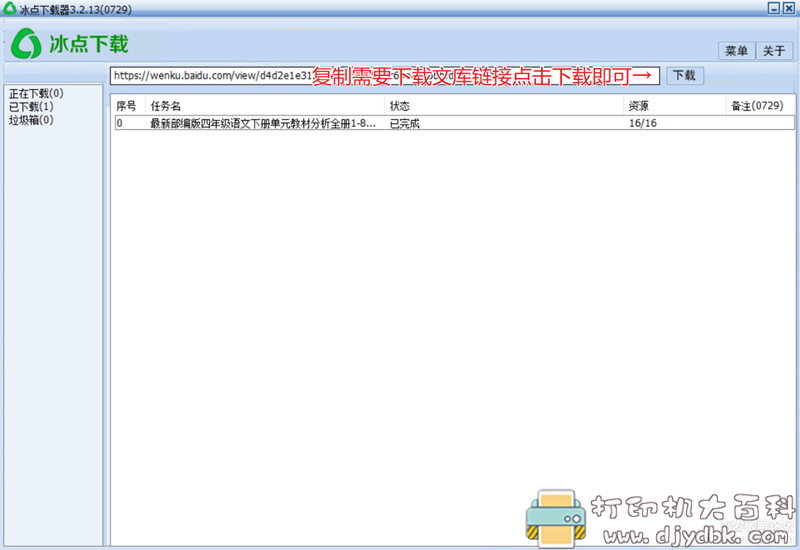
Task: Minimize the 冰点下载器 window
Action: click(x=773, y=8)
